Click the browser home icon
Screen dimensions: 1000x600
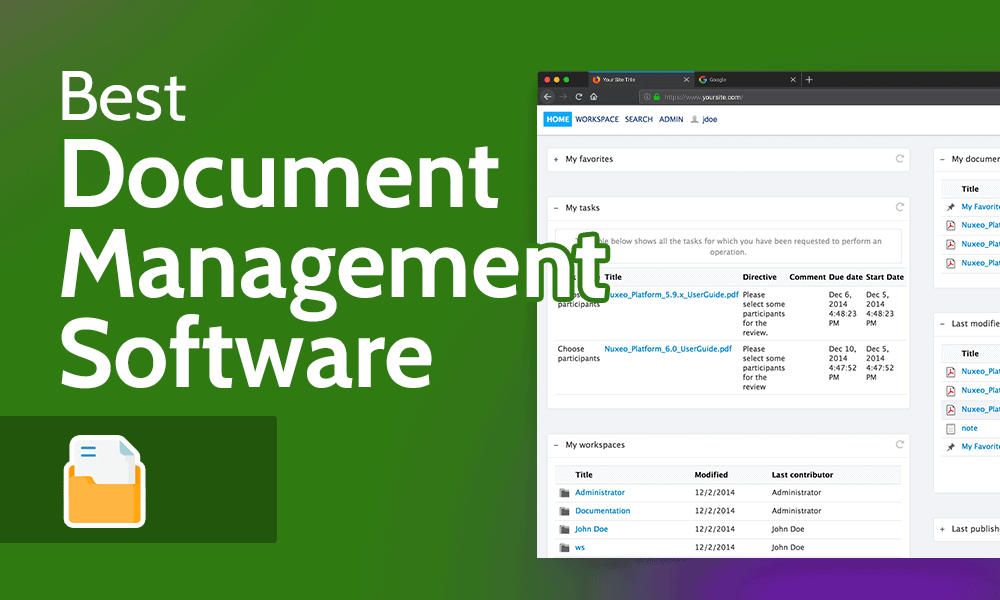(x=593, y=96)
